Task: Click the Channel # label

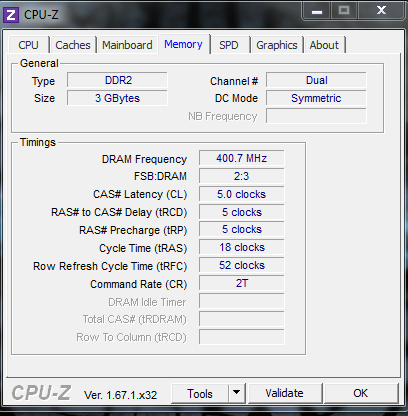Action: pyautogui.click(x=234, y=81)
